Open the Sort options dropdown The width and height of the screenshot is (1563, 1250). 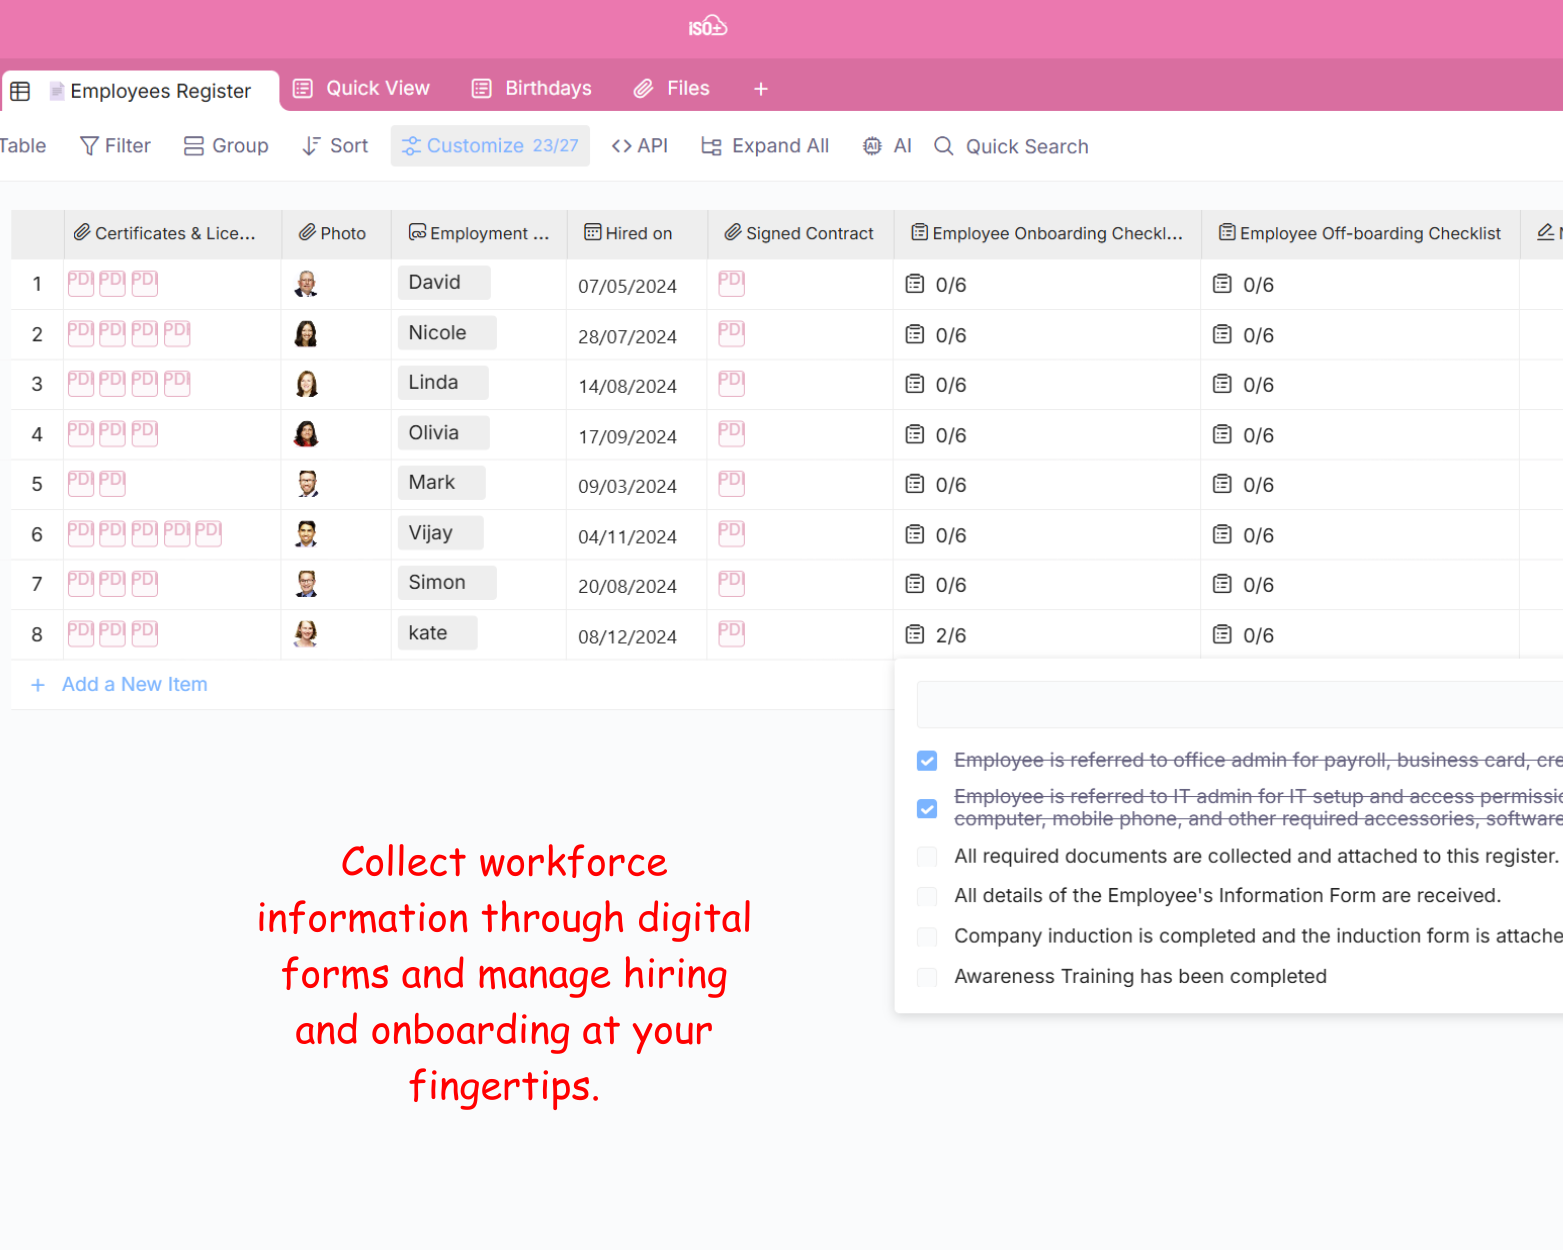335,146
